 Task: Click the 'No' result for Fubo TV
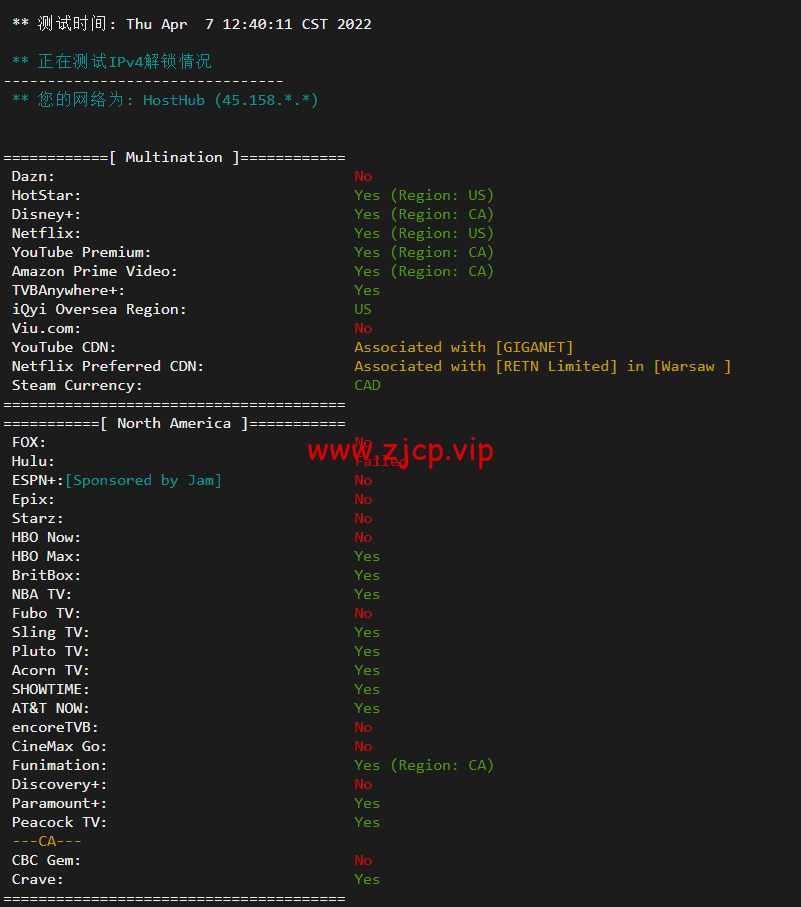coord(363,614)
